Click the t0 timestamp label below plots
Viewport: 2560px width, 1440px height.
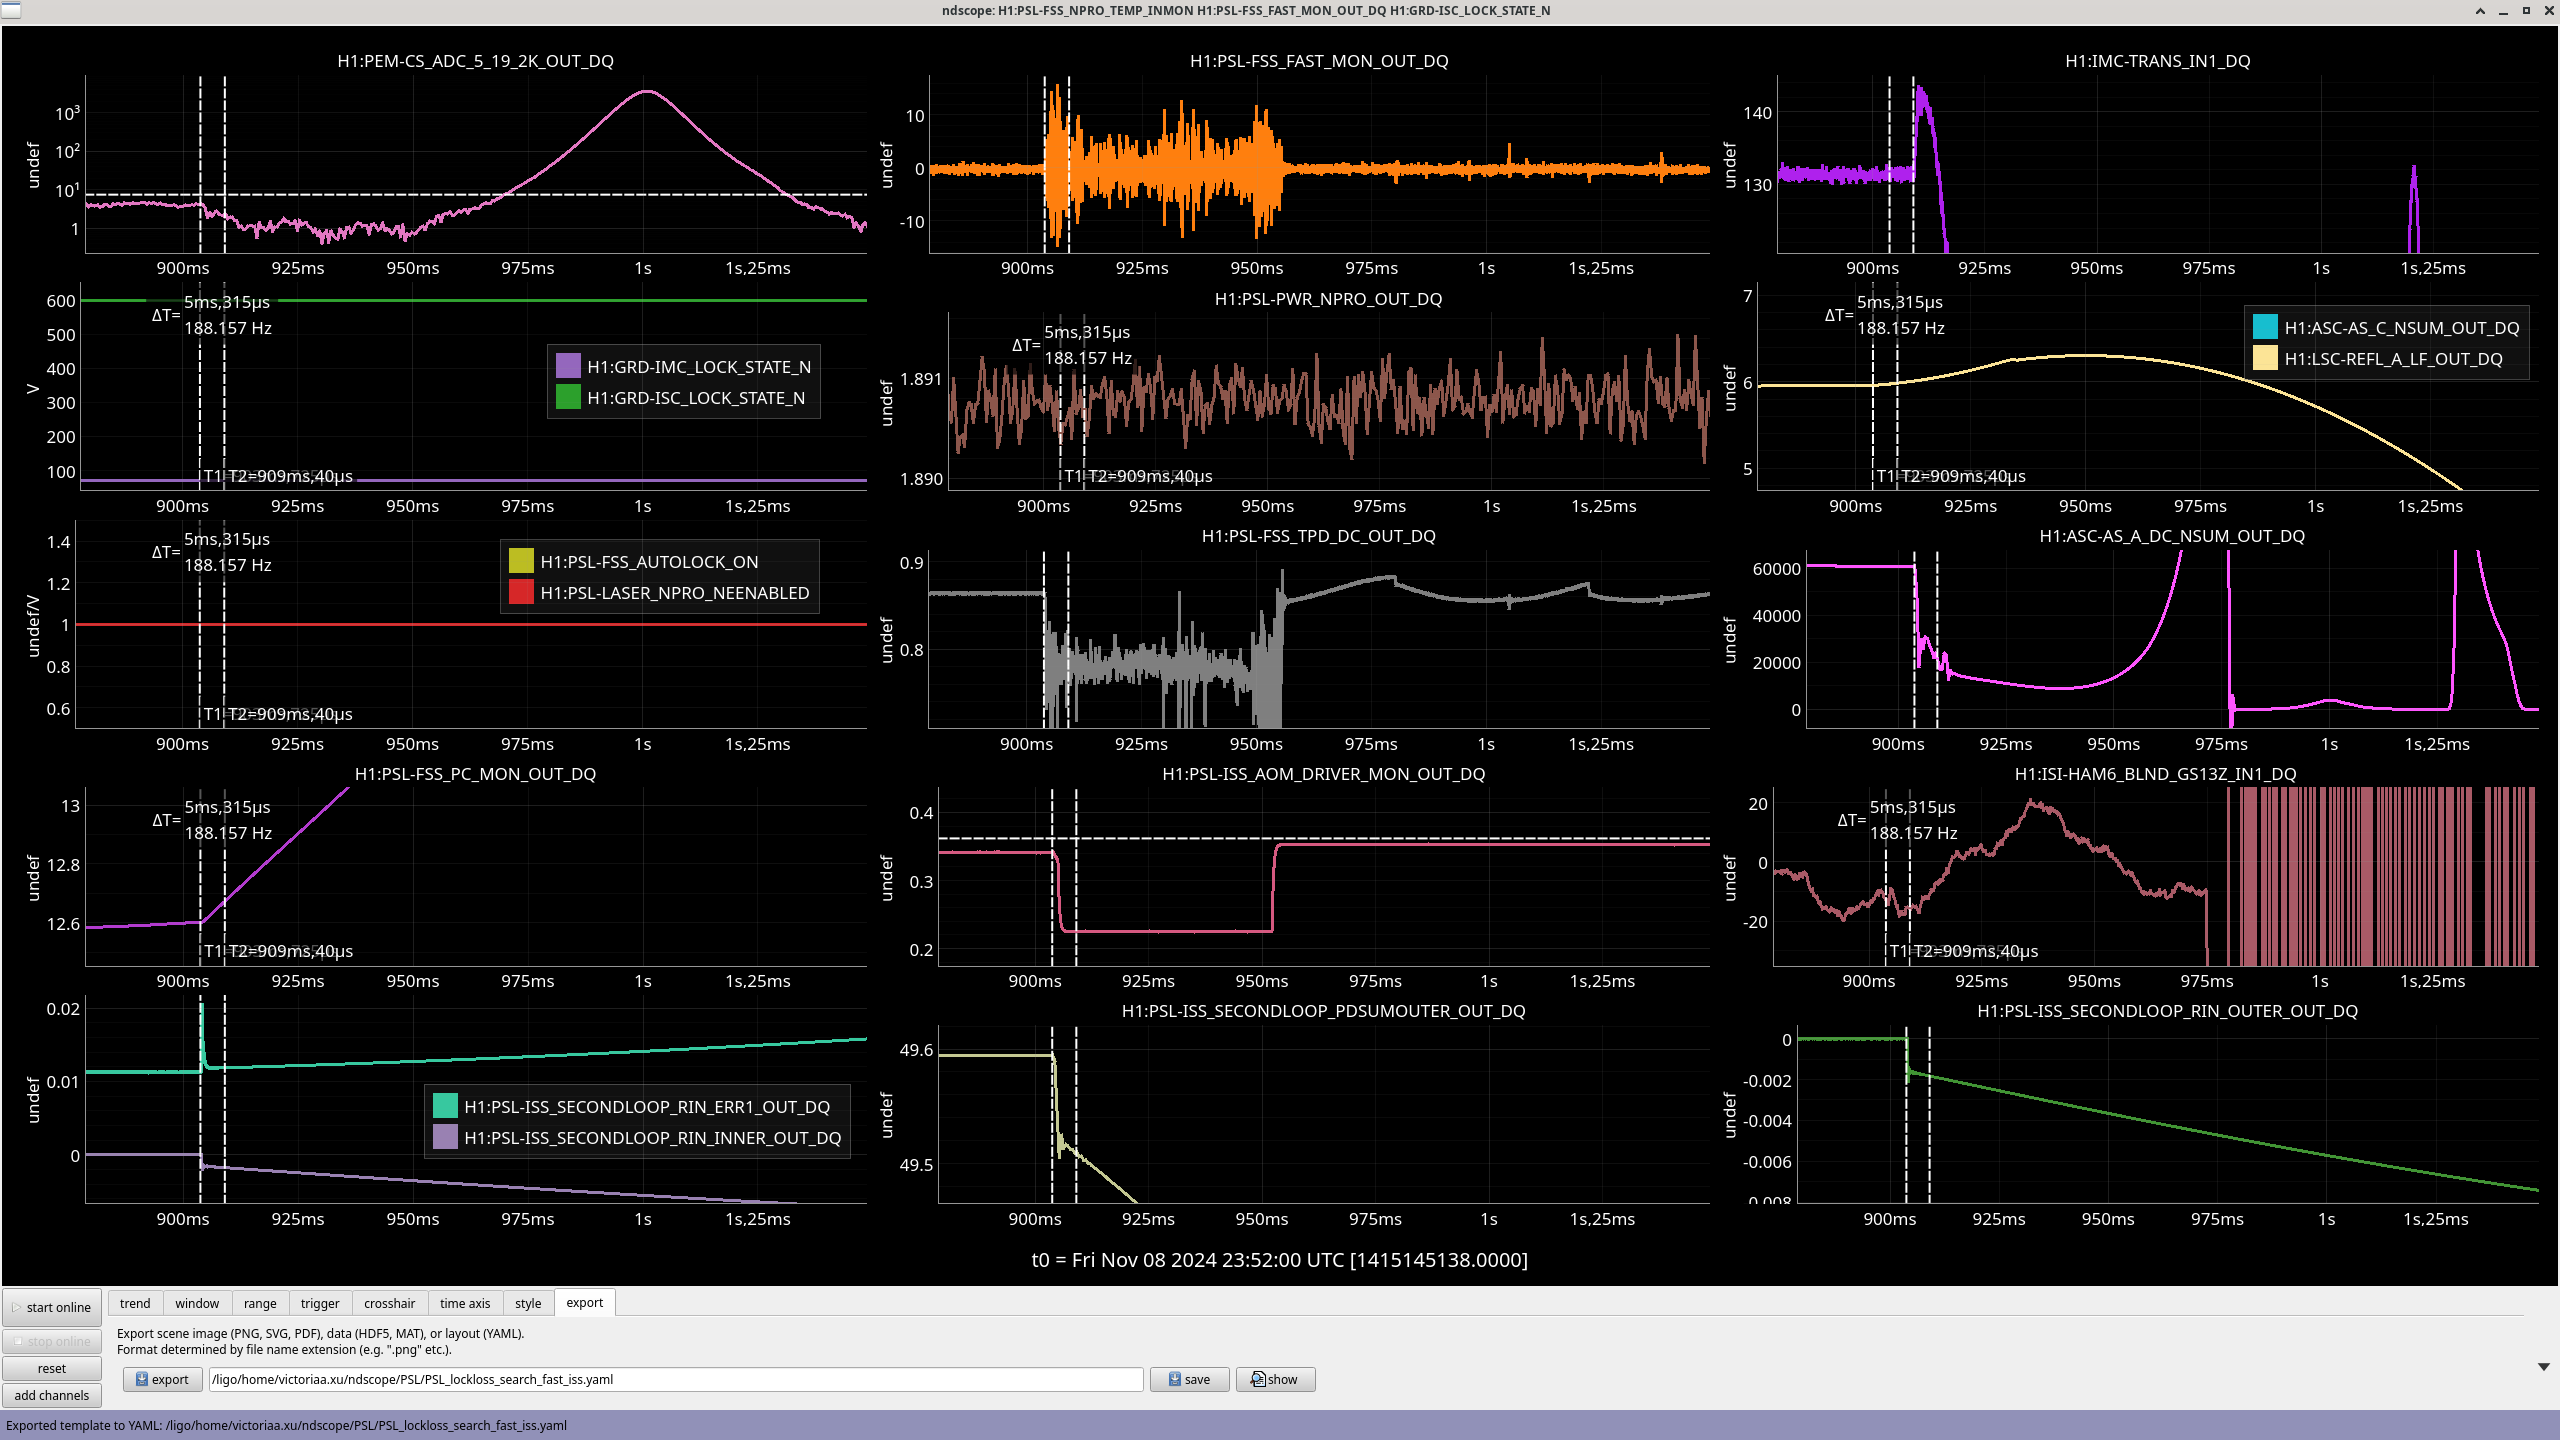coord(1279,1260)
